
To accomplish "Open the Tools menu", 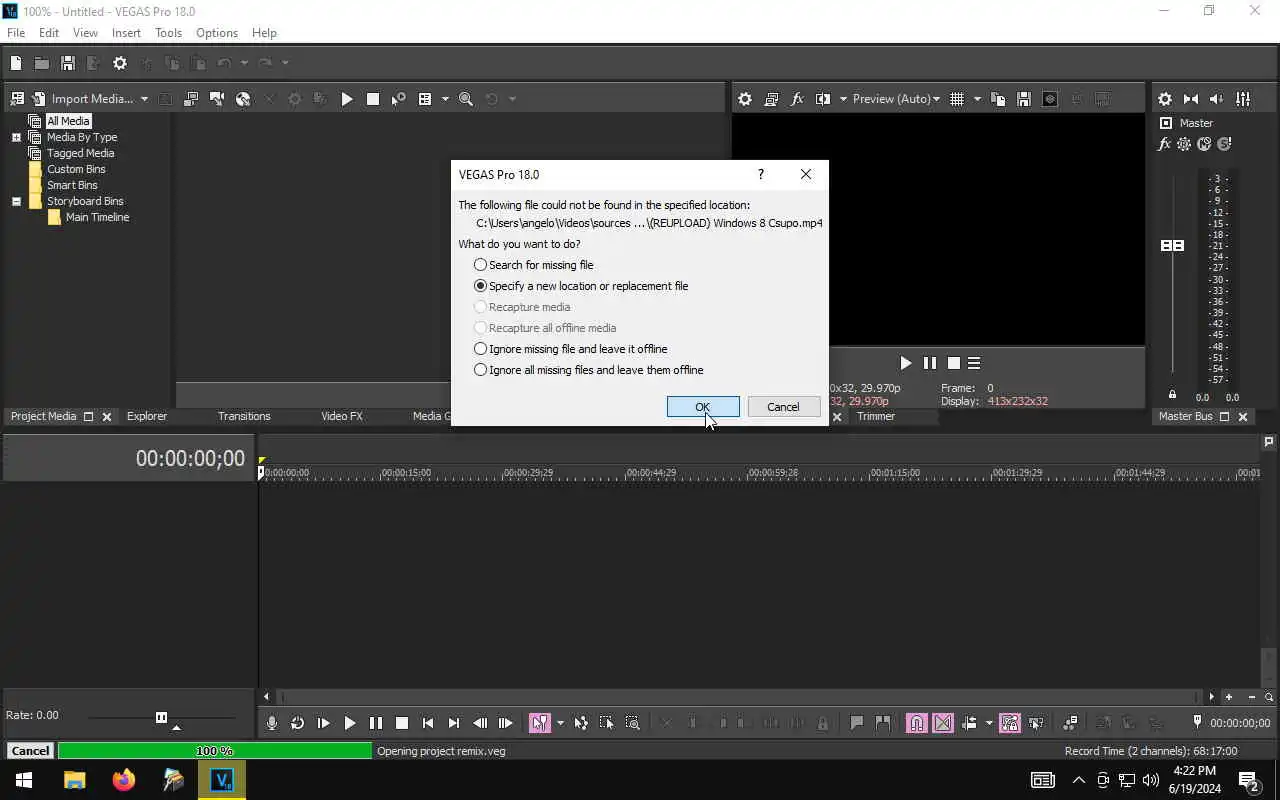I will [168, 33].
